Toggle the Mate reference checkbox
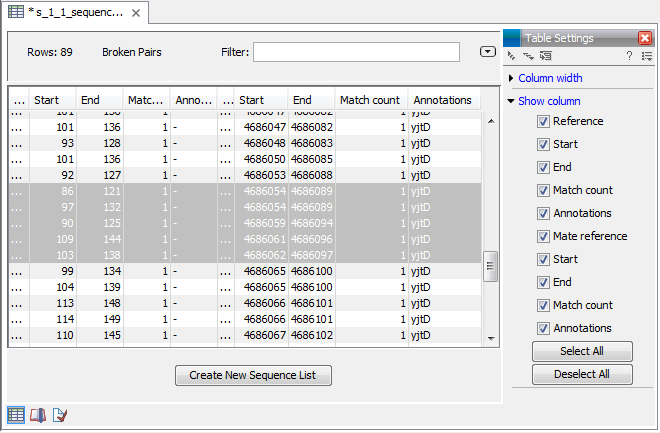Screen dimensions: 660x433 (543, 236)
